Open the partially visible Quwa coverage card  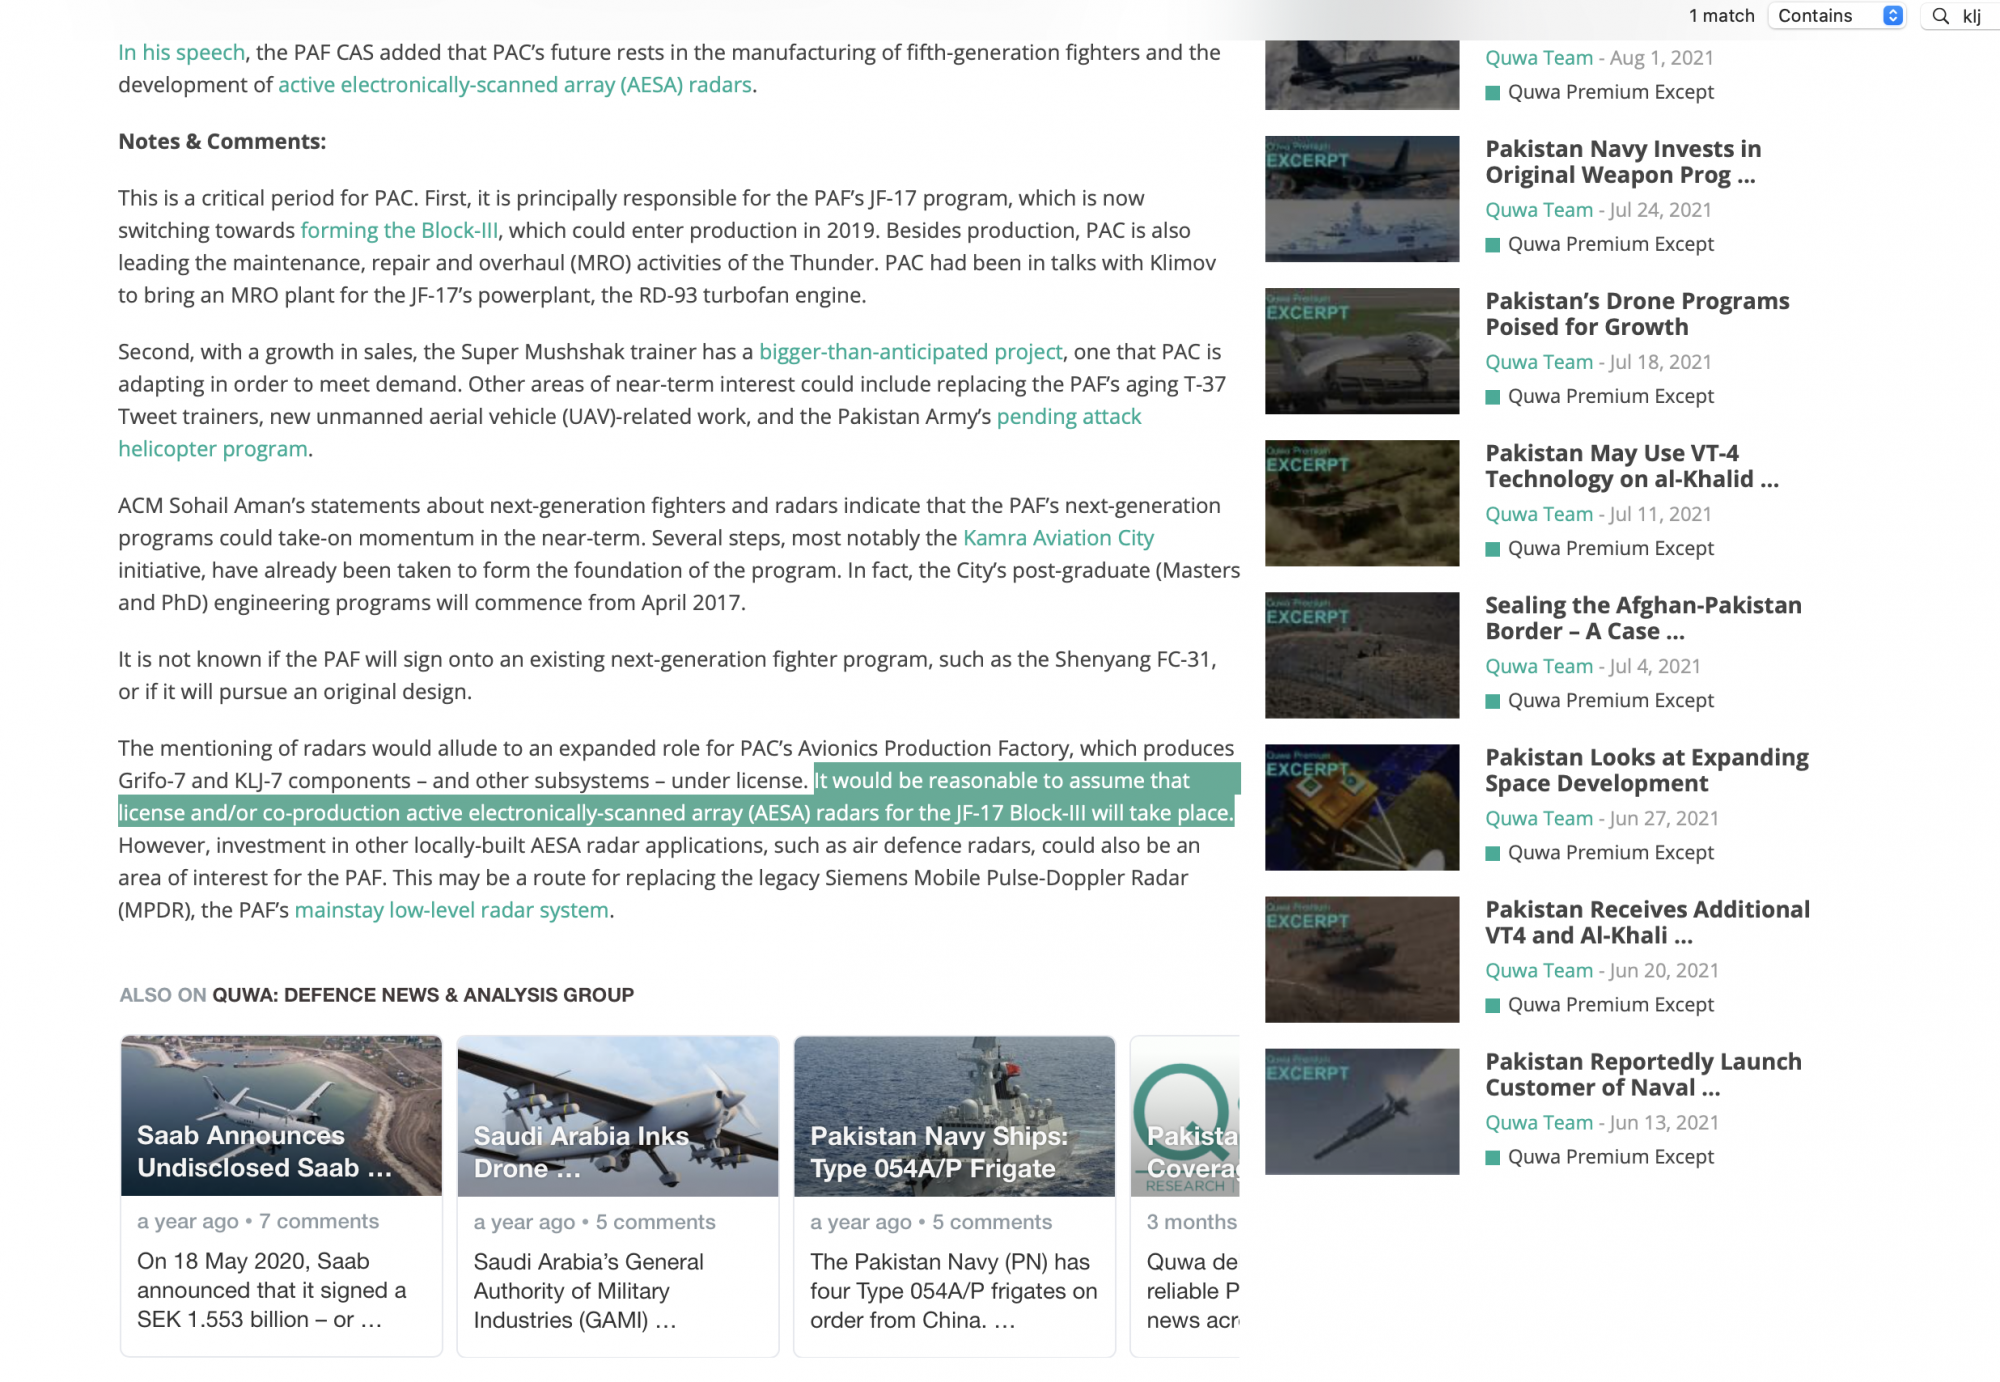(x=1185, y=1196)
